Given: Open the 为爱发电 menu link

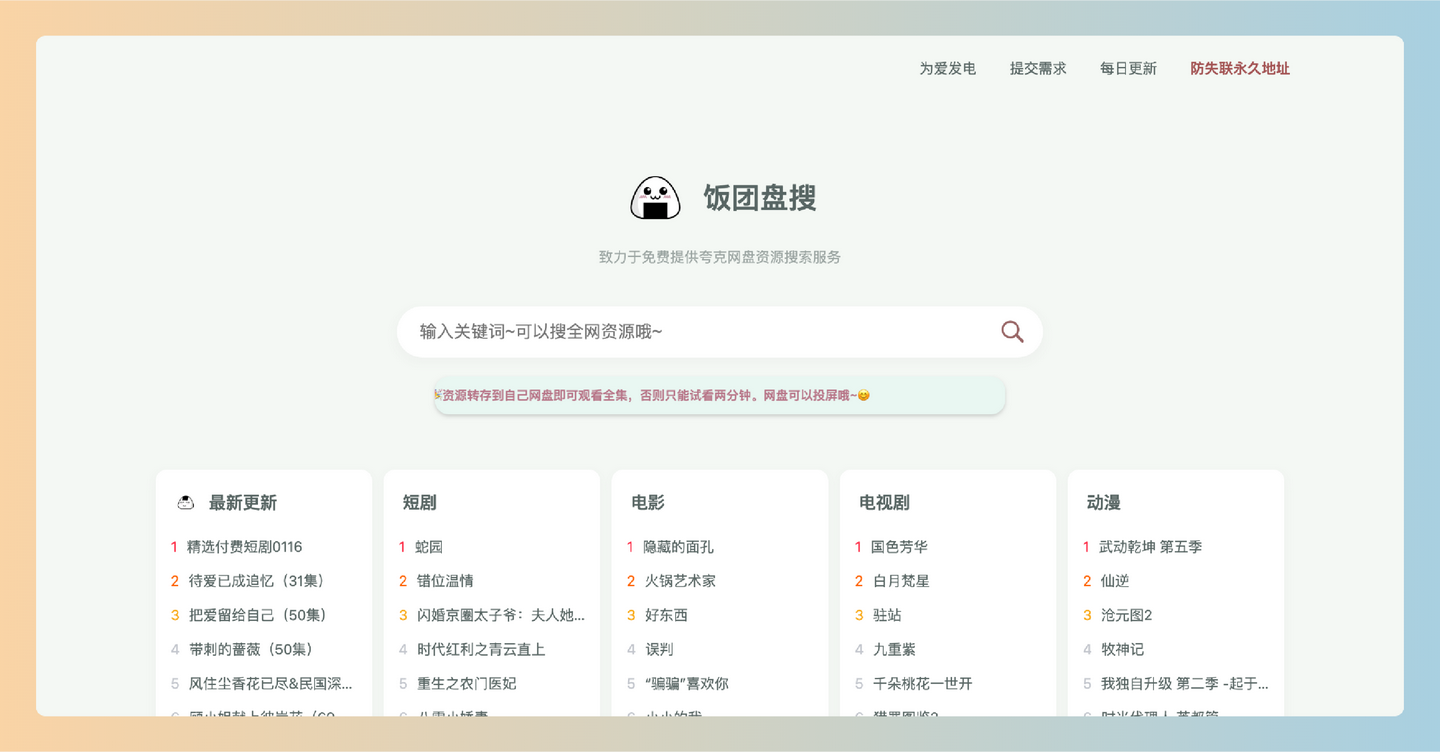Looking at the screenshot, I should coord(948,68).
